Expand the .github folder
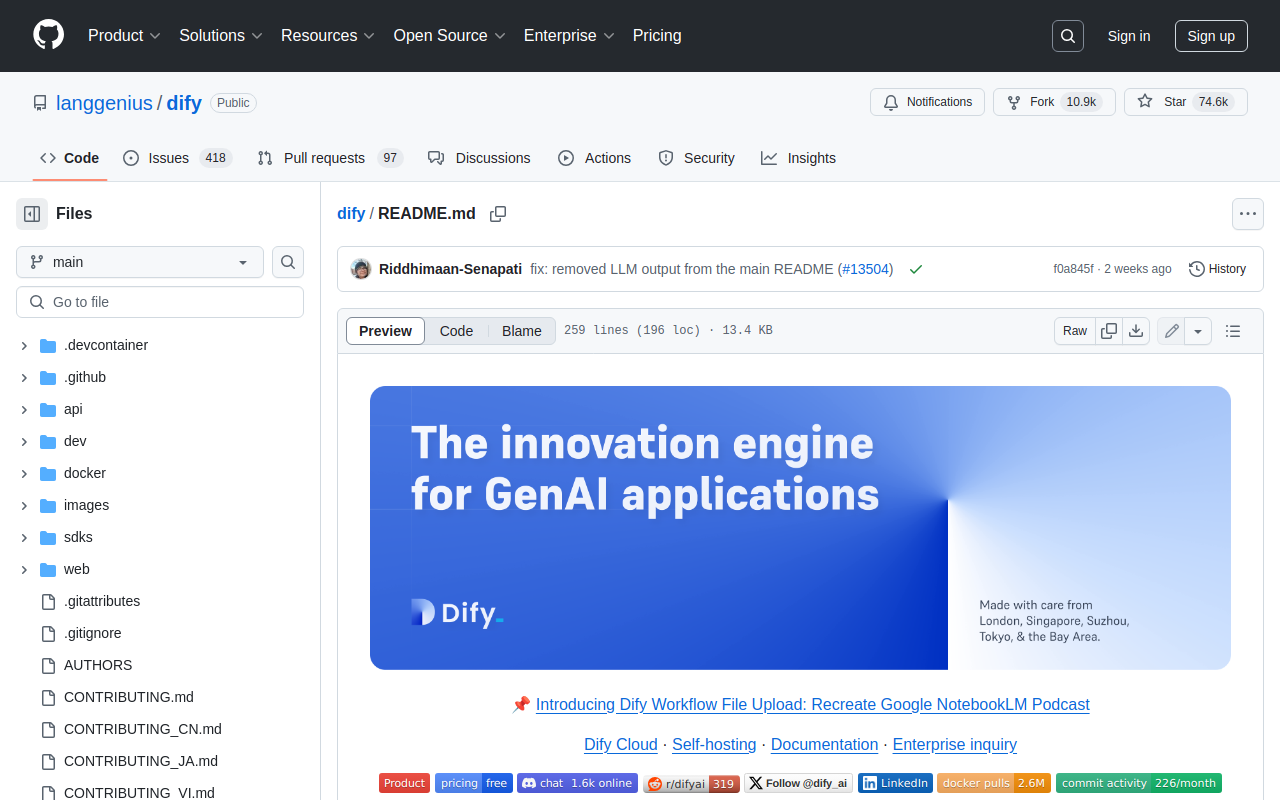The width and height of the screenshot is (1280, 800). tap(24, 377)
